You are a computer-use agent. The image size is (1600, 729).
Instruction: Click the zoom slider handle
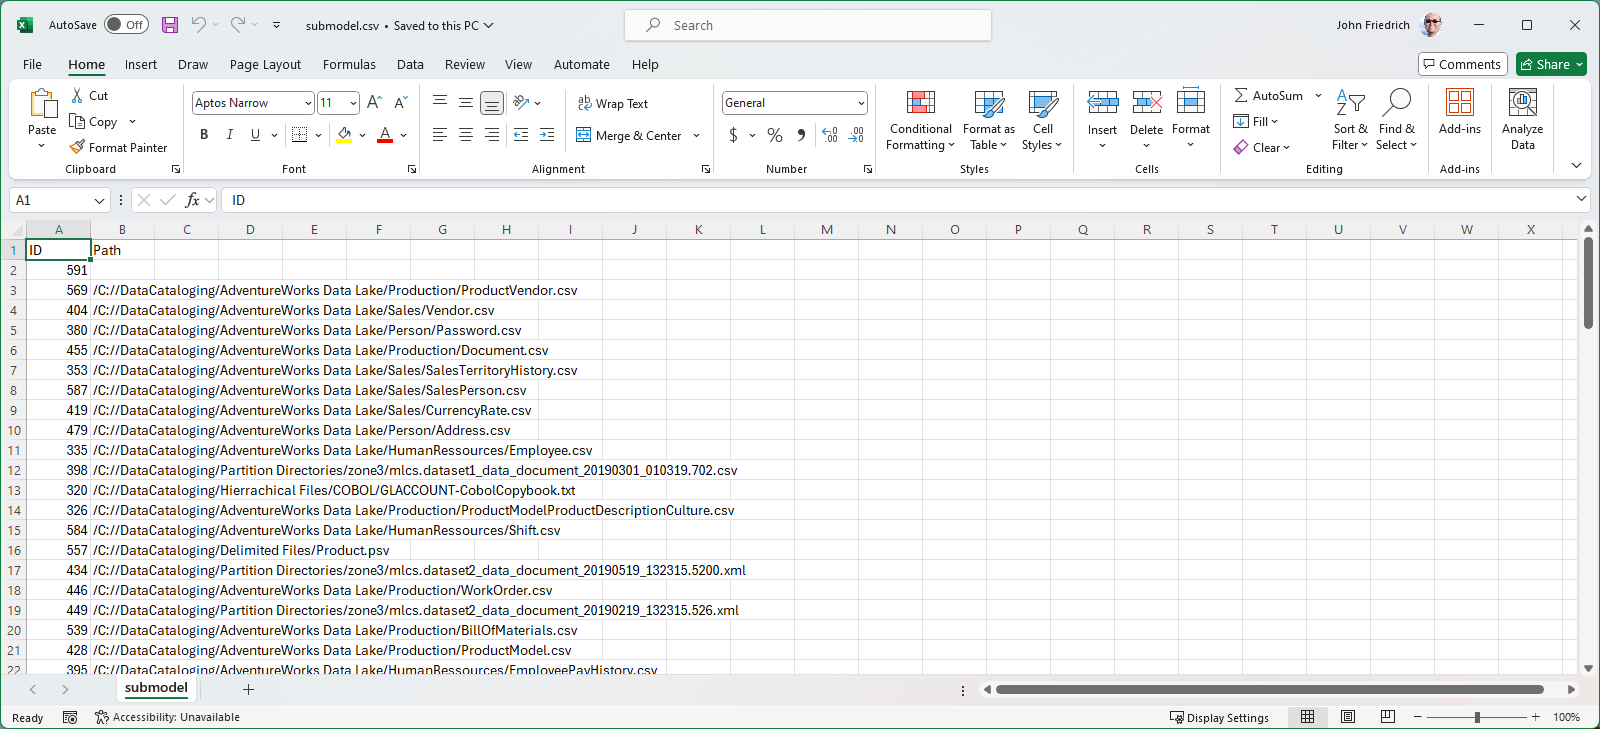click(x=1477, y=717)
